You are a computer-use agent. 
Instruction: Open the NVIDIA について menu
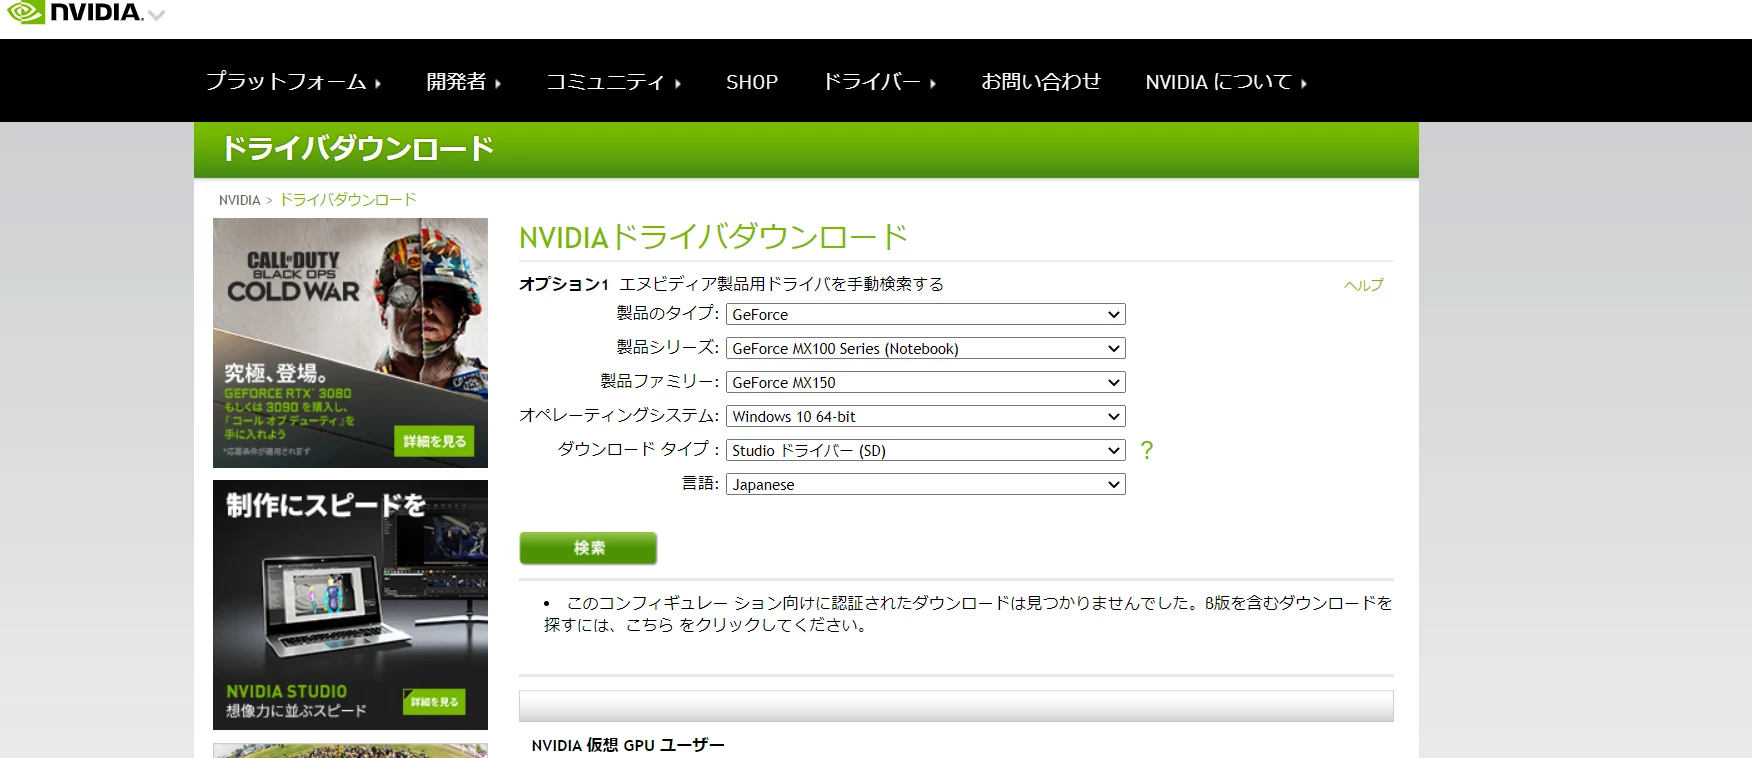[x=1226, y=82]
